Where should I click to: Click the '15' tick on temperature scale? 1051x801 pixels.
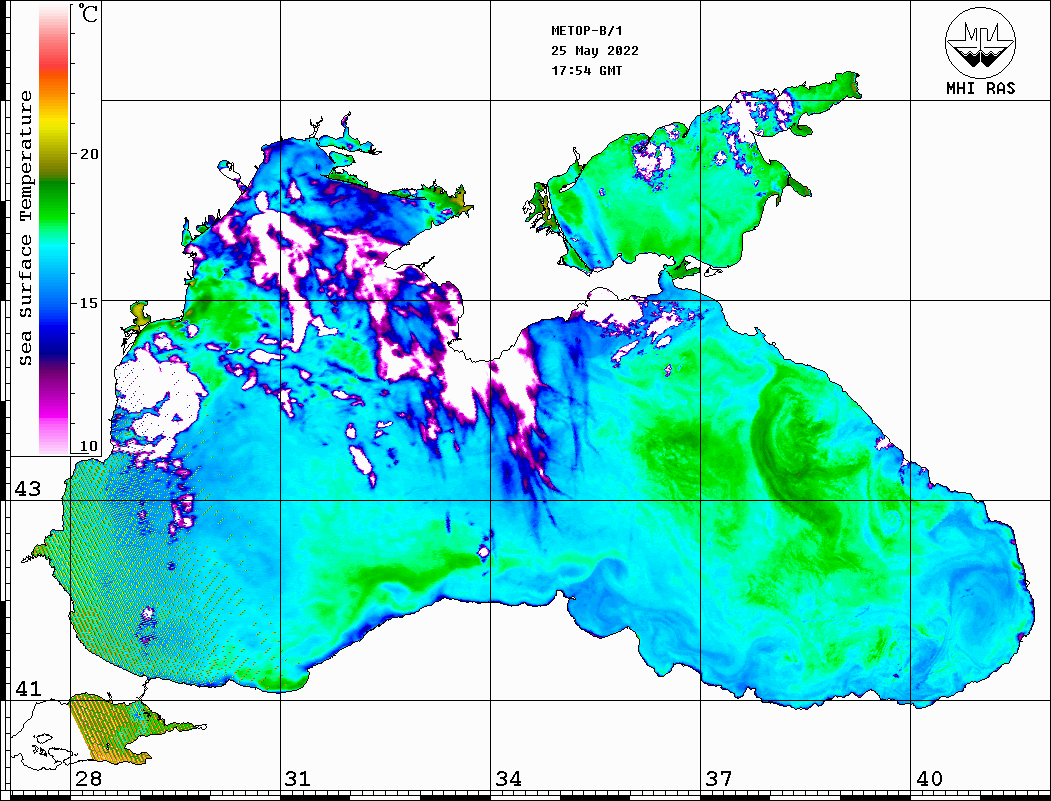coord(88,303)
